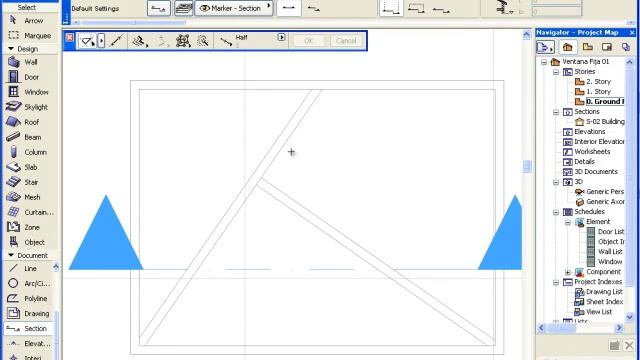Screen dimensions: 640x360
Task: Activate the Roof tool
Action: pos(24,122)
